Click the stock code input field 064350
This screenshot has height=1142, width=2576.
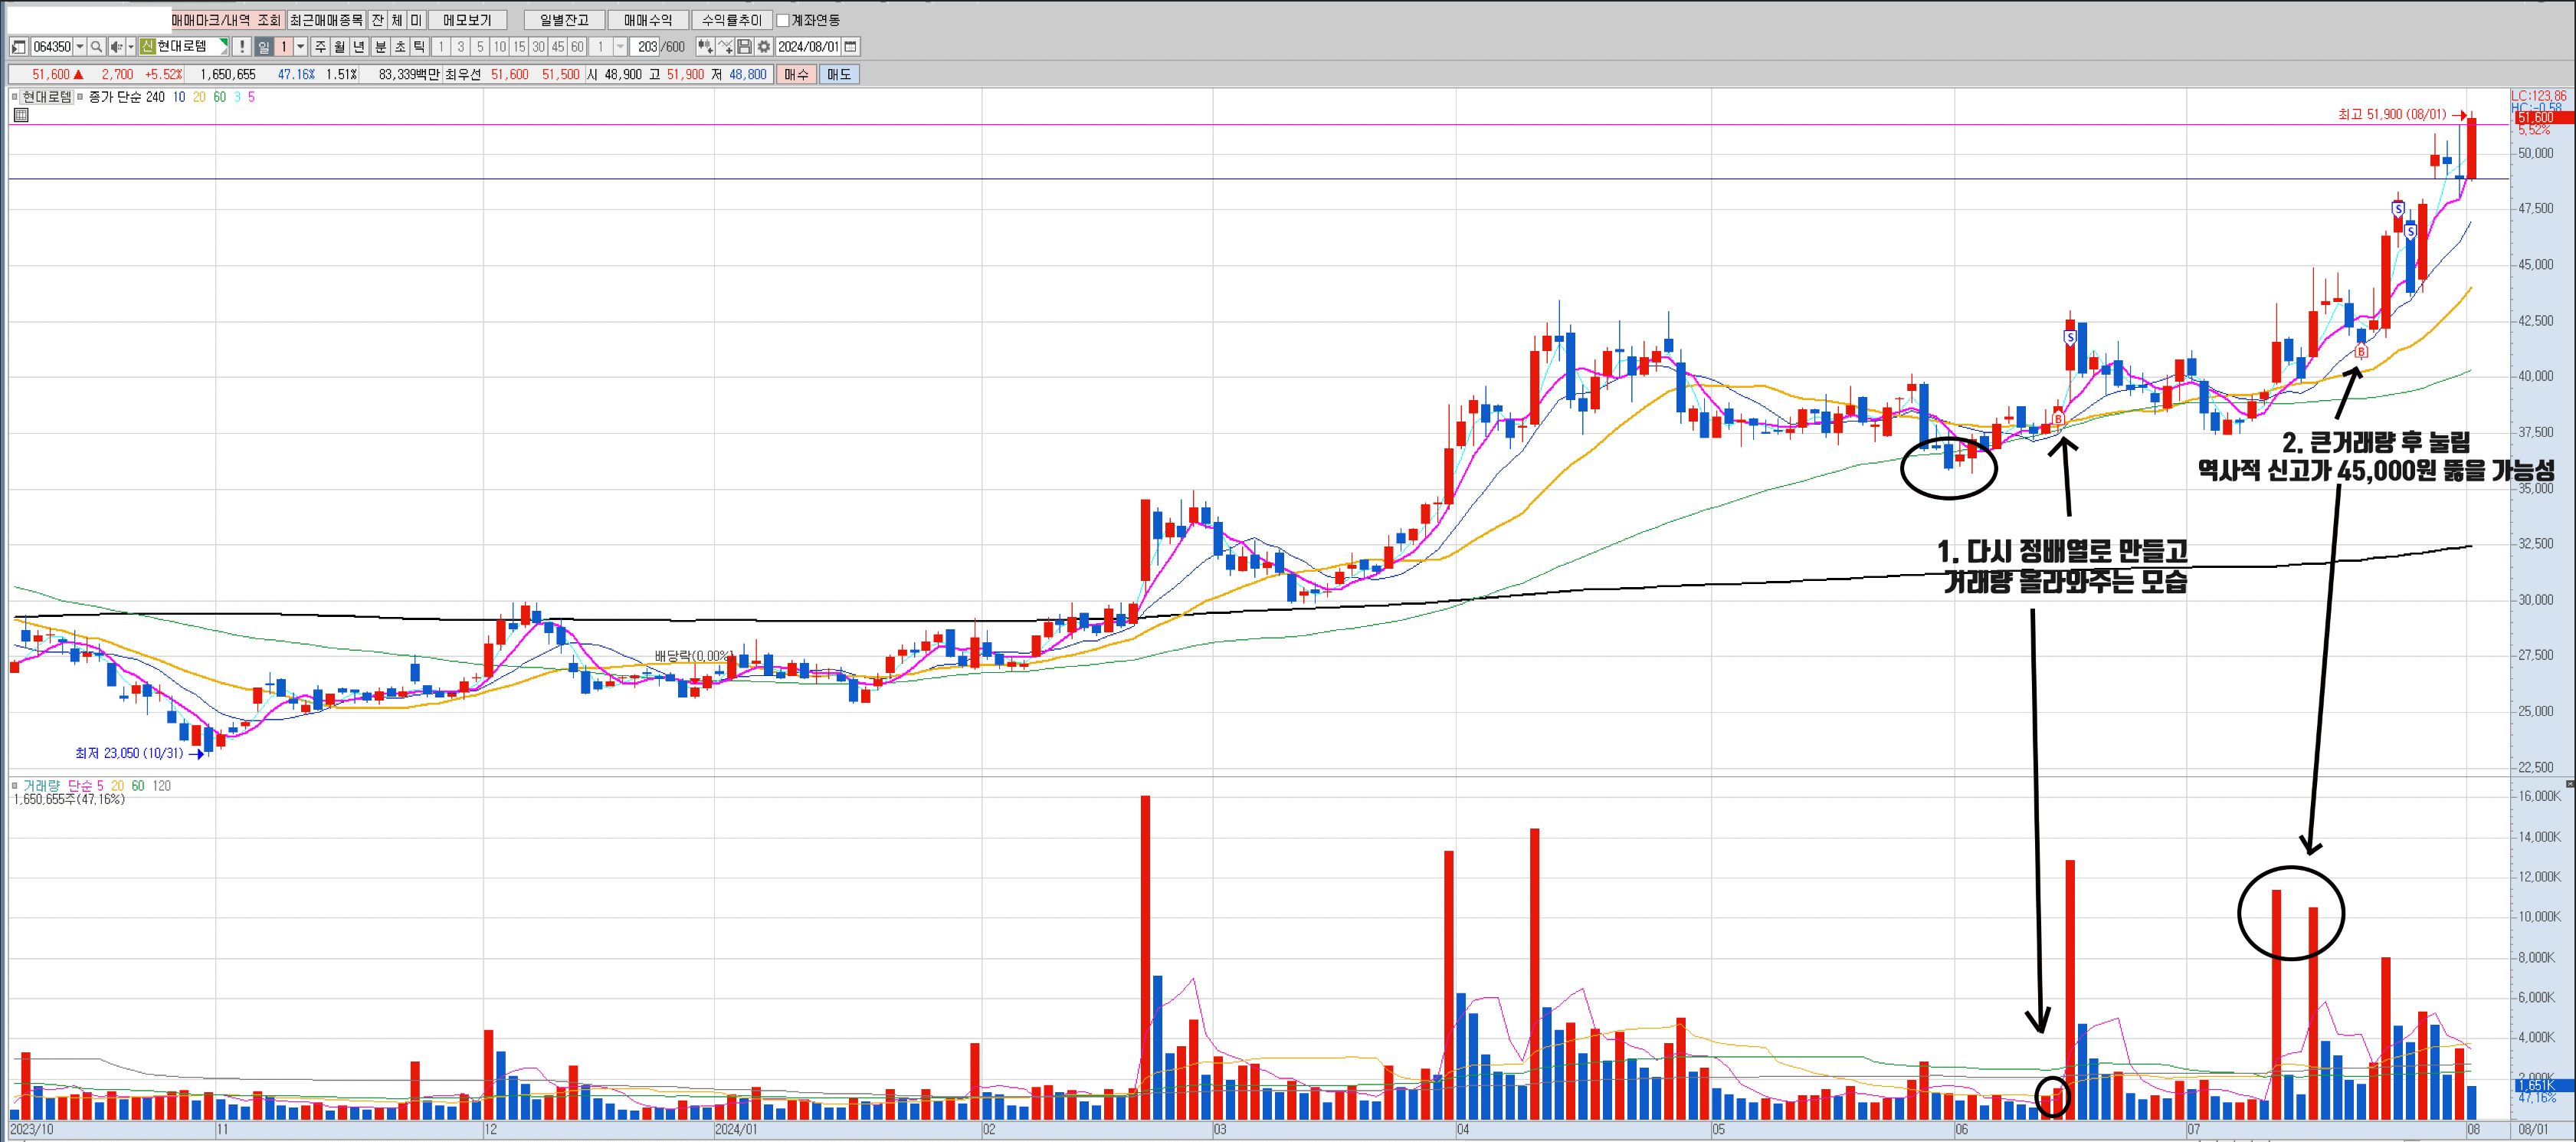[51, 47]
